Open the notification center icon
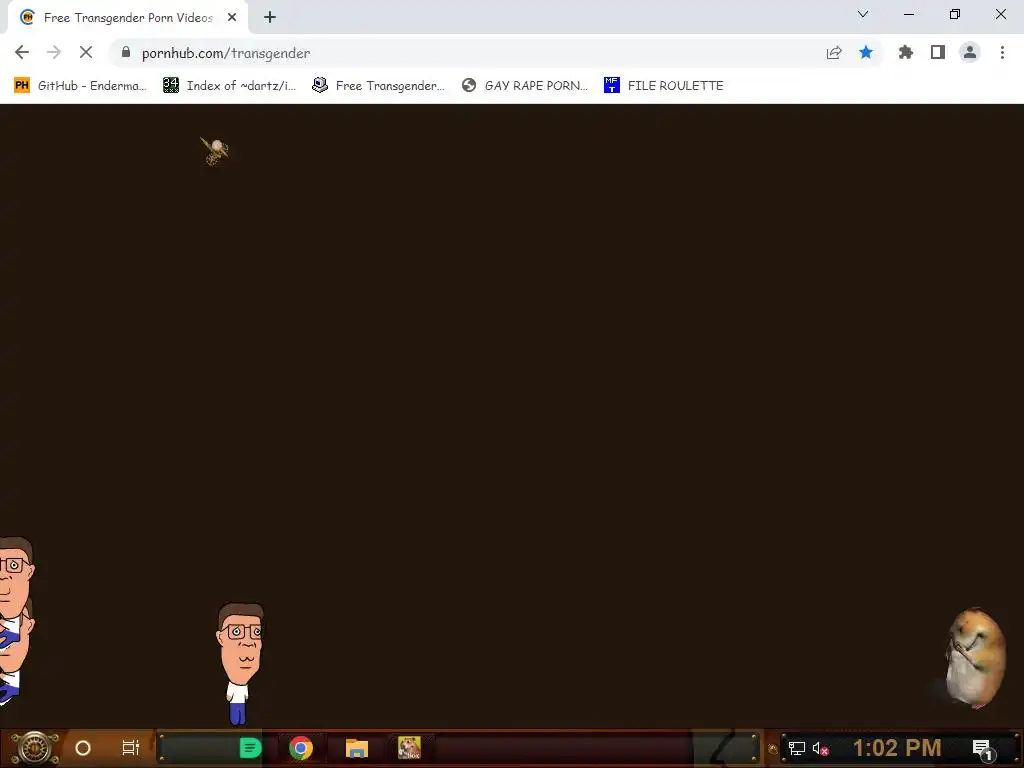 (983, 749)
